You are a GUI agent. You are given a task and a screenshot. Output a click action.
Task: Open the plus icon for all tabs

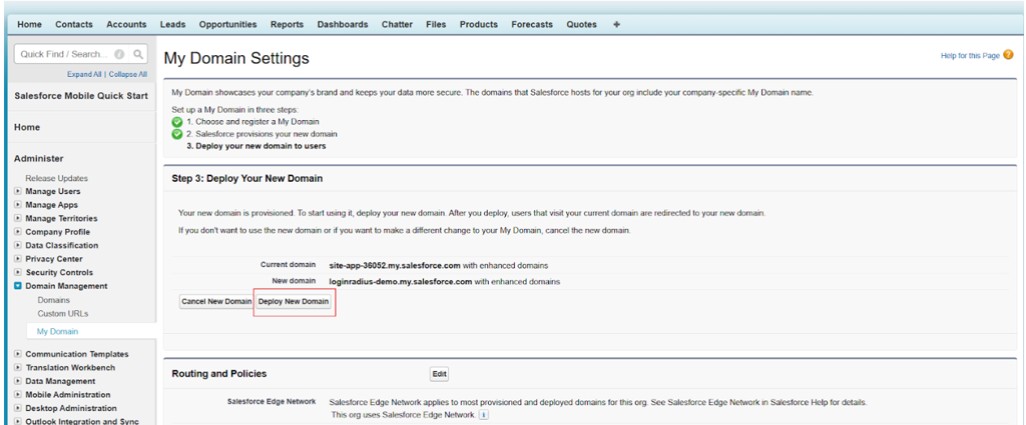pyautogui.click(x=616, y=24)
